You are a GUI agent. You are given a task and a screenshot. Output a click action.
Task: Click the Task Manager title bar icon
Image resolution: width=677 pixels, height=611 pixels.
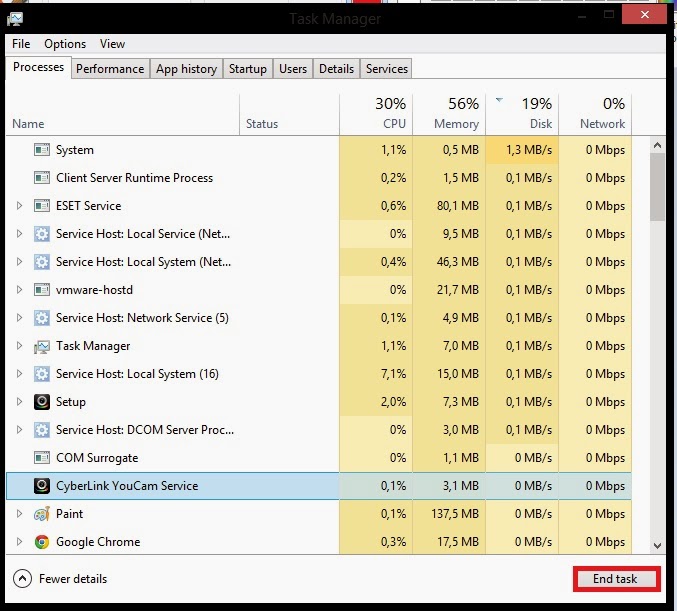point(15,19)
